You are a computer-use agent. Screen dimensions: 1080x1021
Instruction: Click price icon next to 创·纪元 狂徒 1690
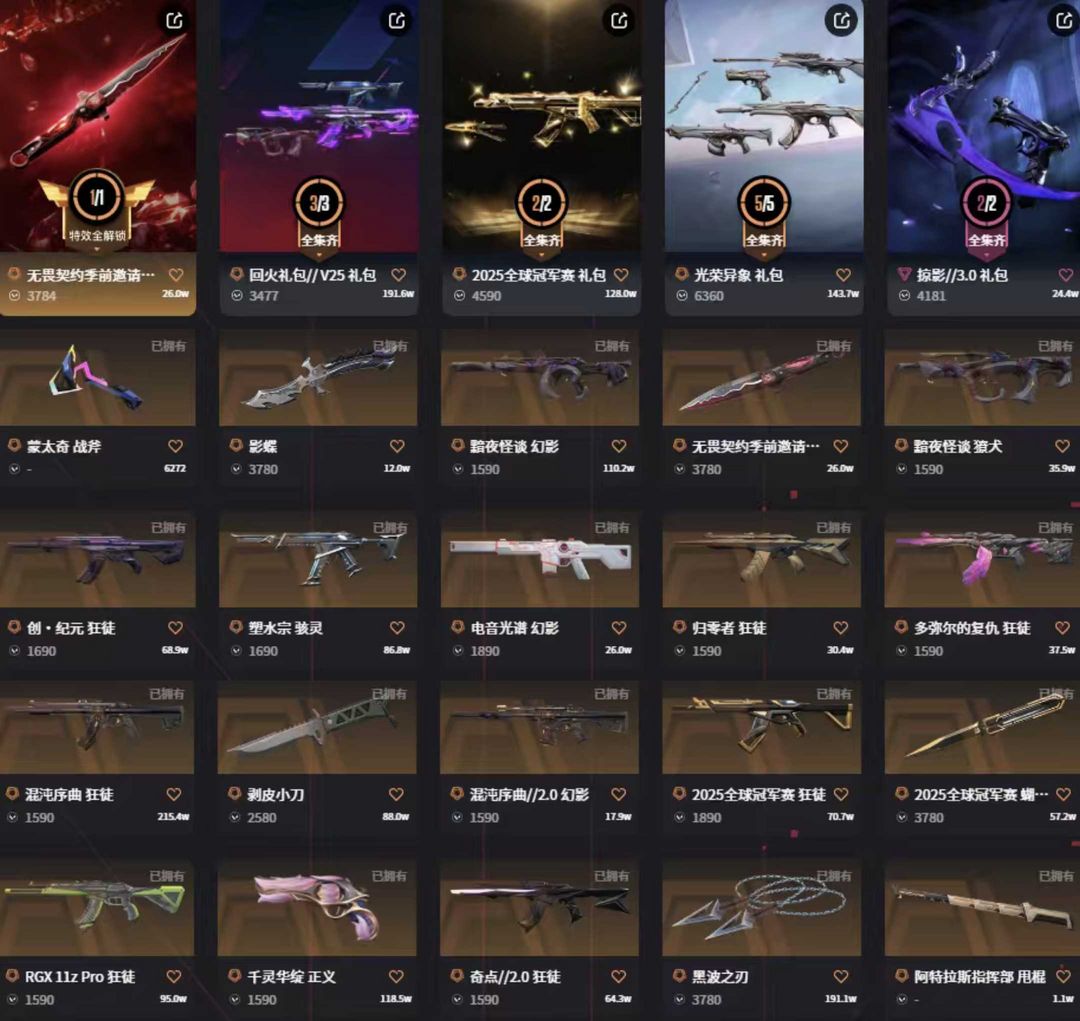click(x=14, y=650)
